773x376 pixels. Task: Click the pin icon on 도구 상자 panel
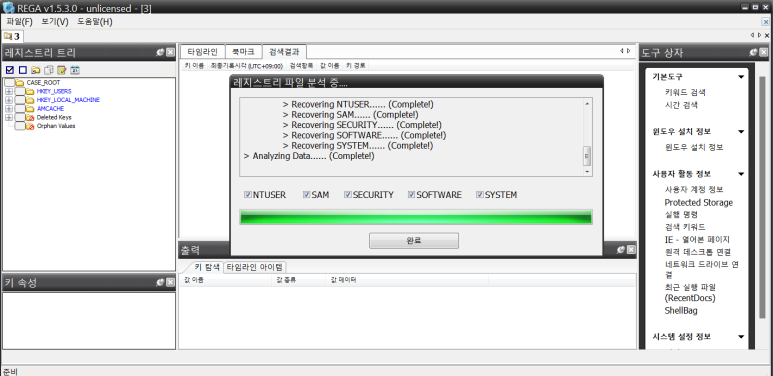(x=753, y=52)
